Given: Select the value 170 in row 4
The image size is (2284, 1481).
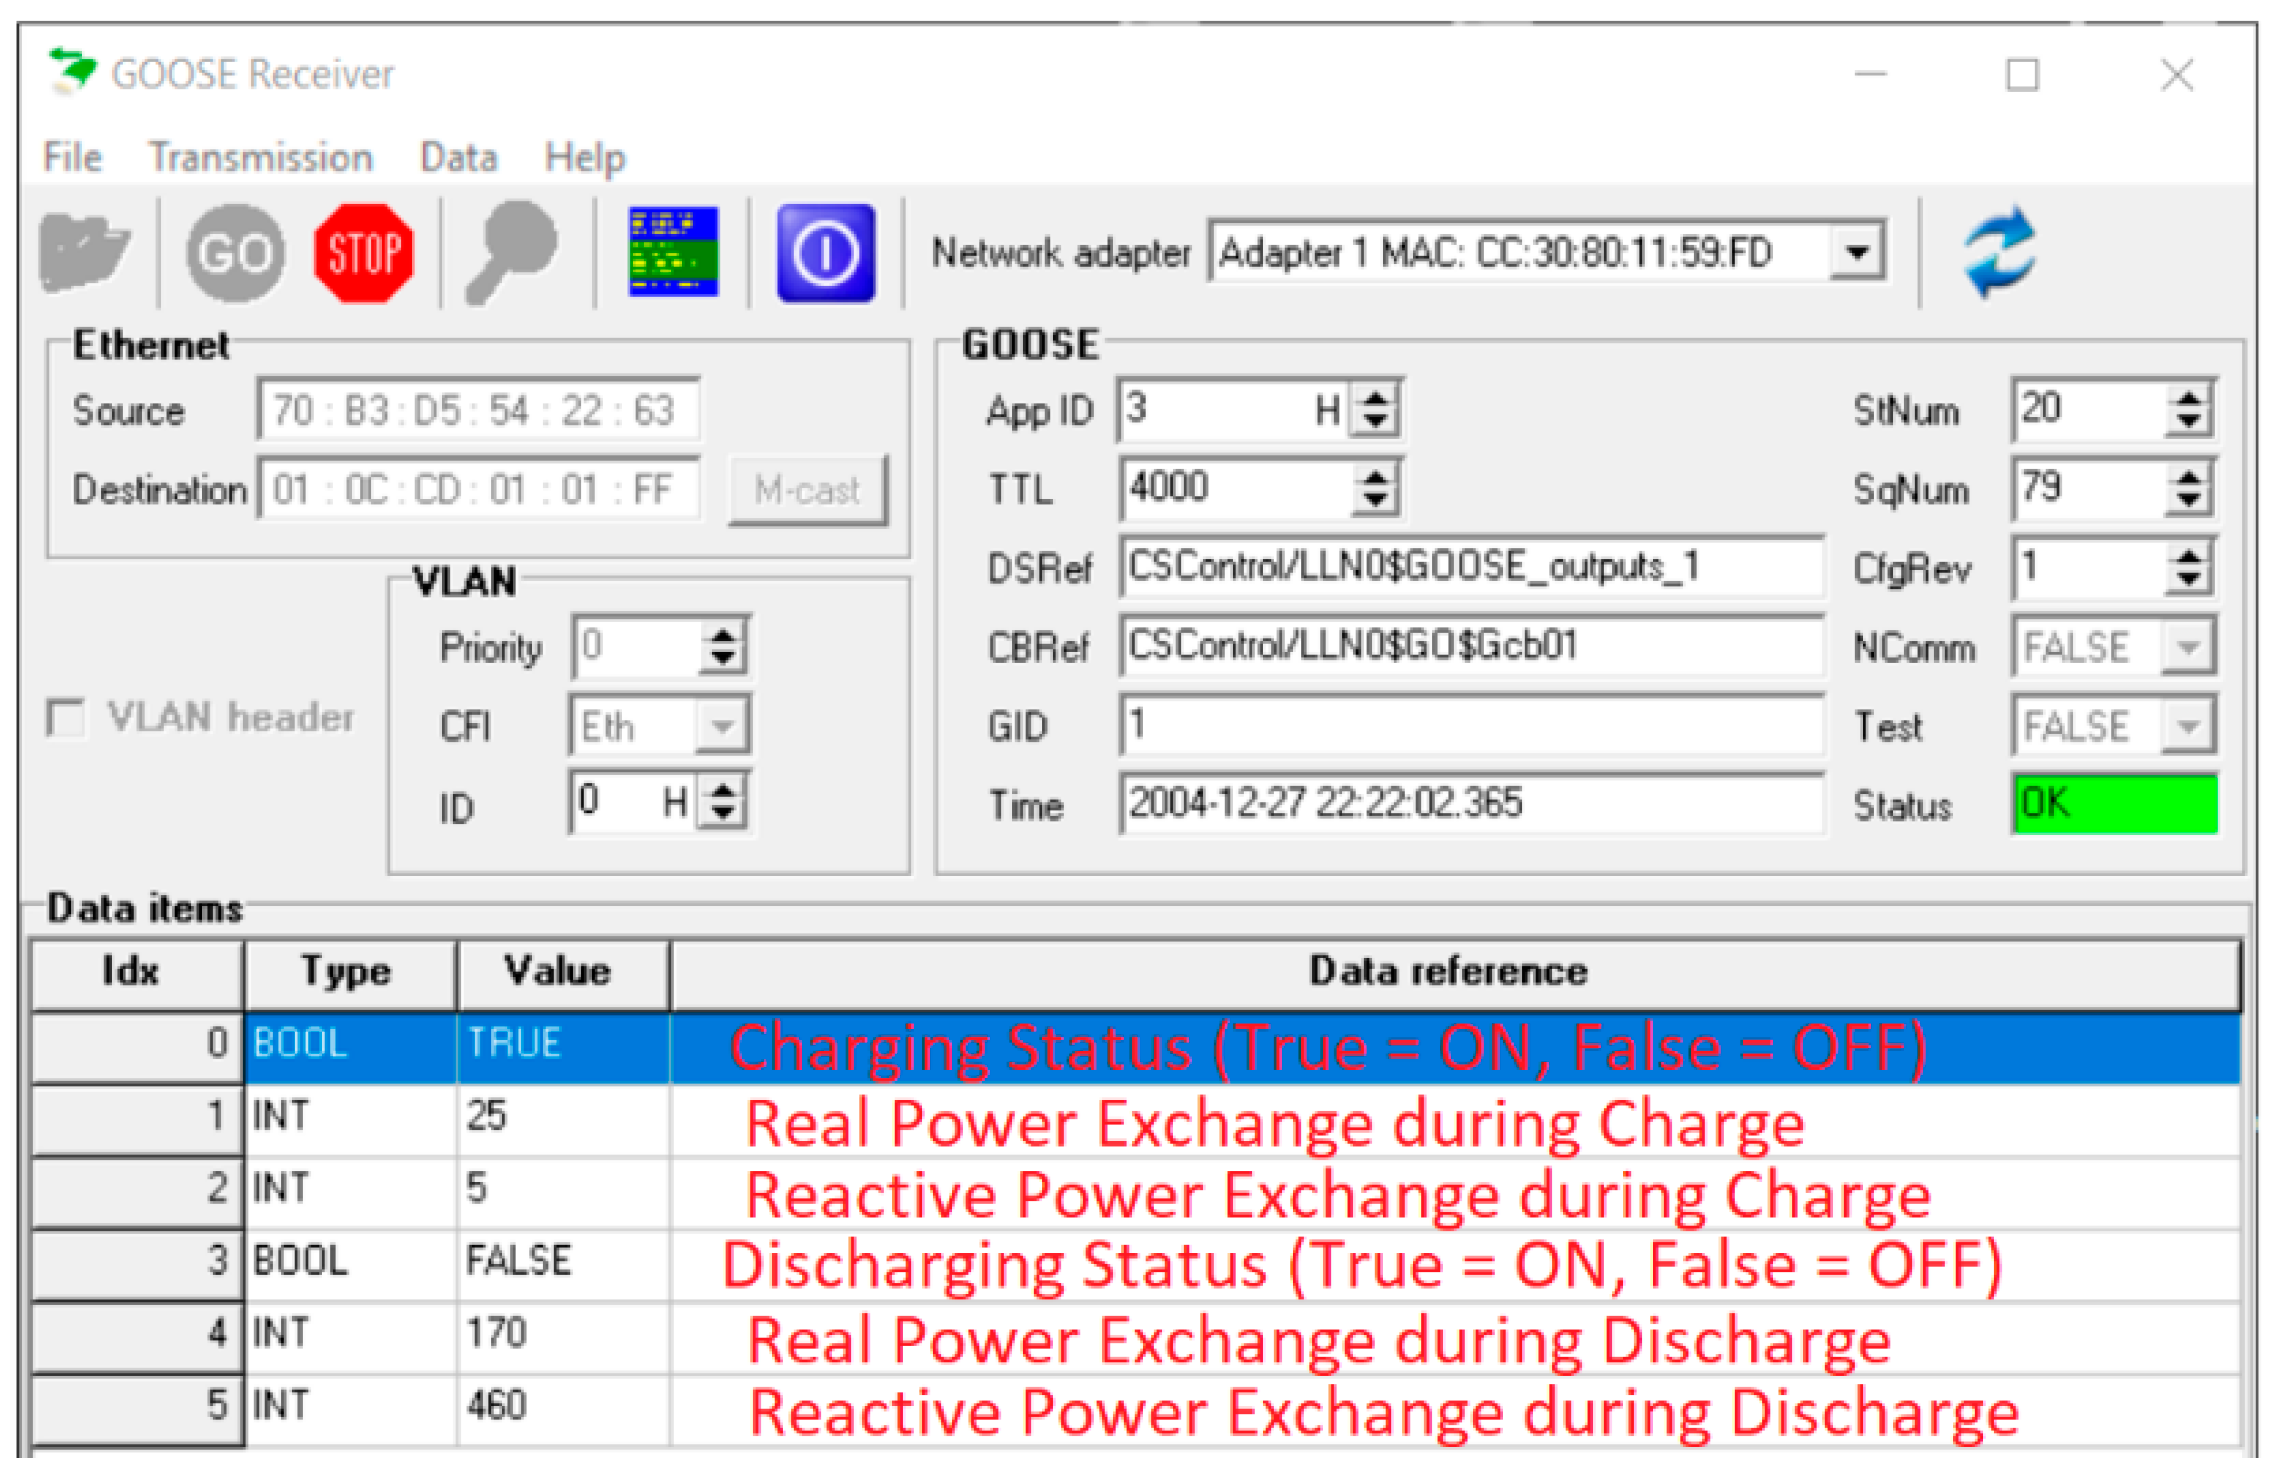Looking at the screenshot, I should pos(564,1338).
